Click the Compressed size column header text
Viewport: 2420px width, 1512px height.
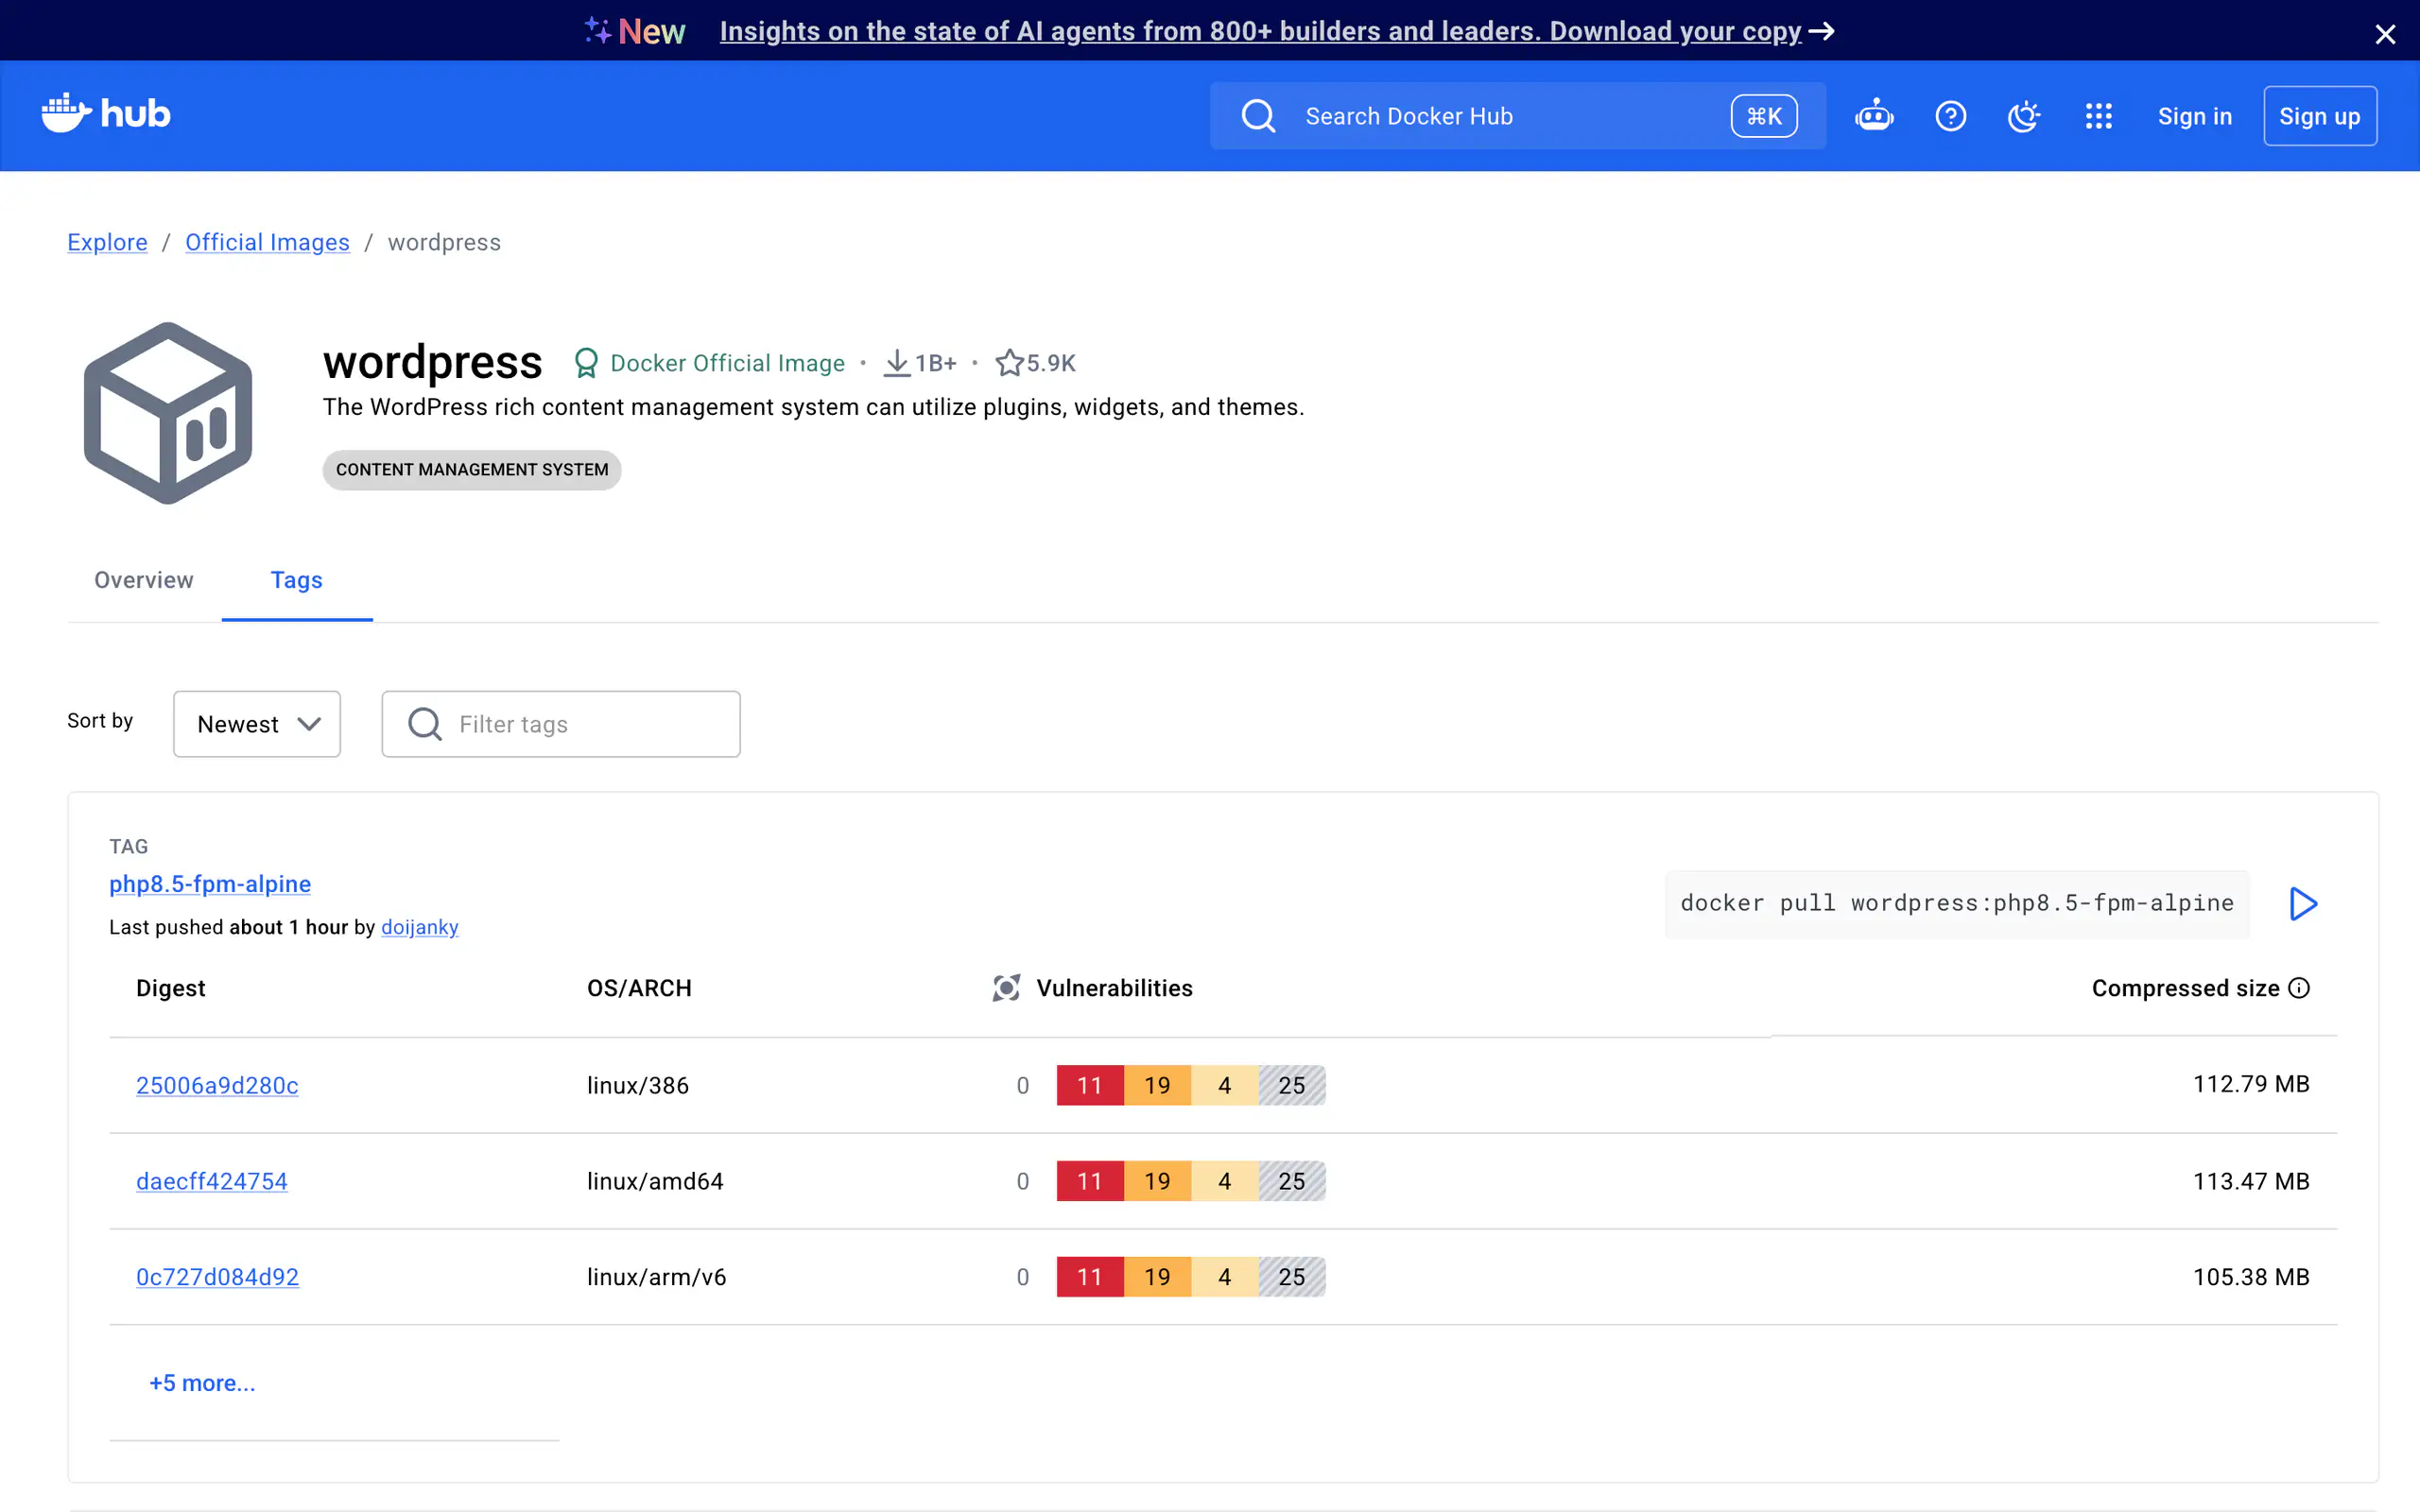pyautogui.click(x=2185, y=988)
